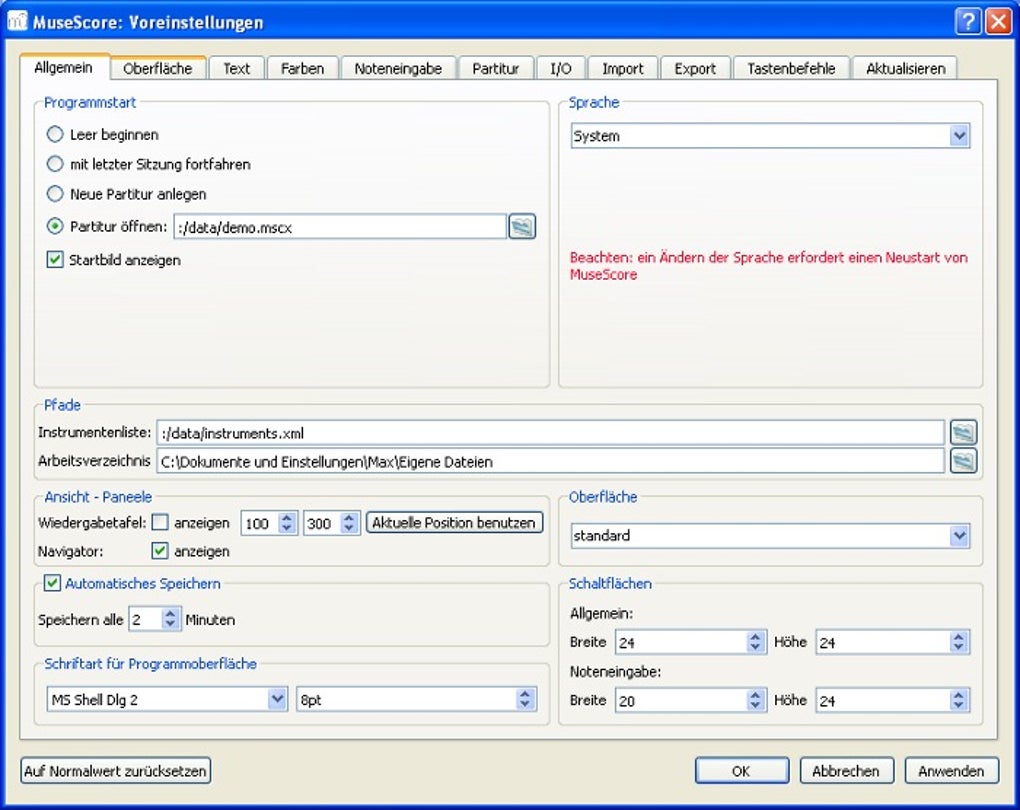
Task: Open the 'MS Shell Dlg 2' font dropdown
Action: point(277,700)
